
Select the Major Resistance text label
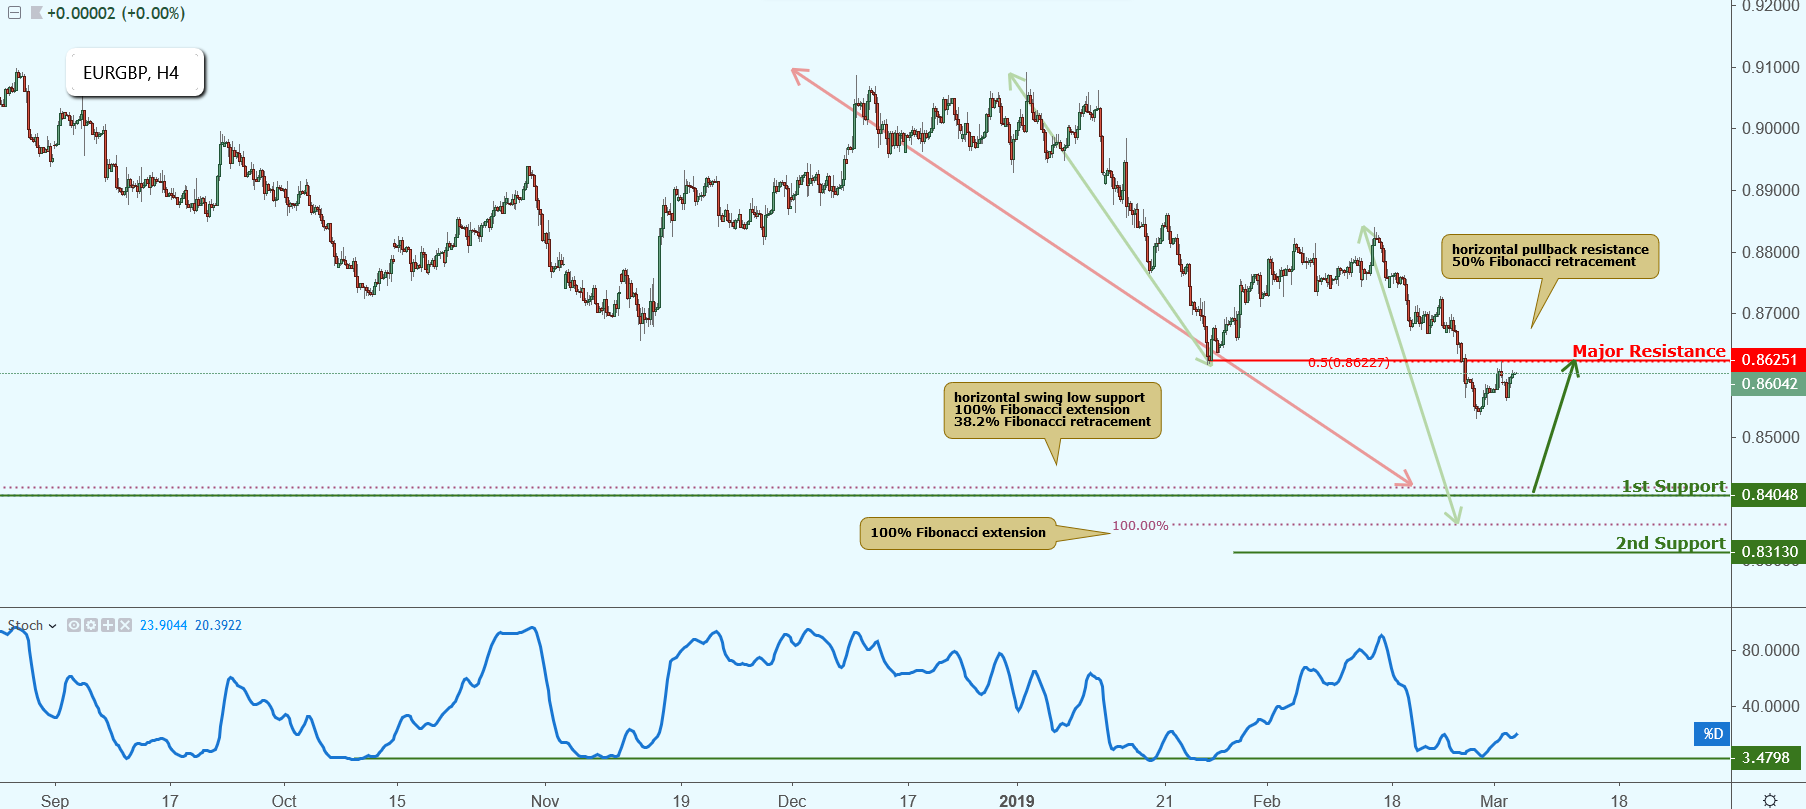point(1649,351)
